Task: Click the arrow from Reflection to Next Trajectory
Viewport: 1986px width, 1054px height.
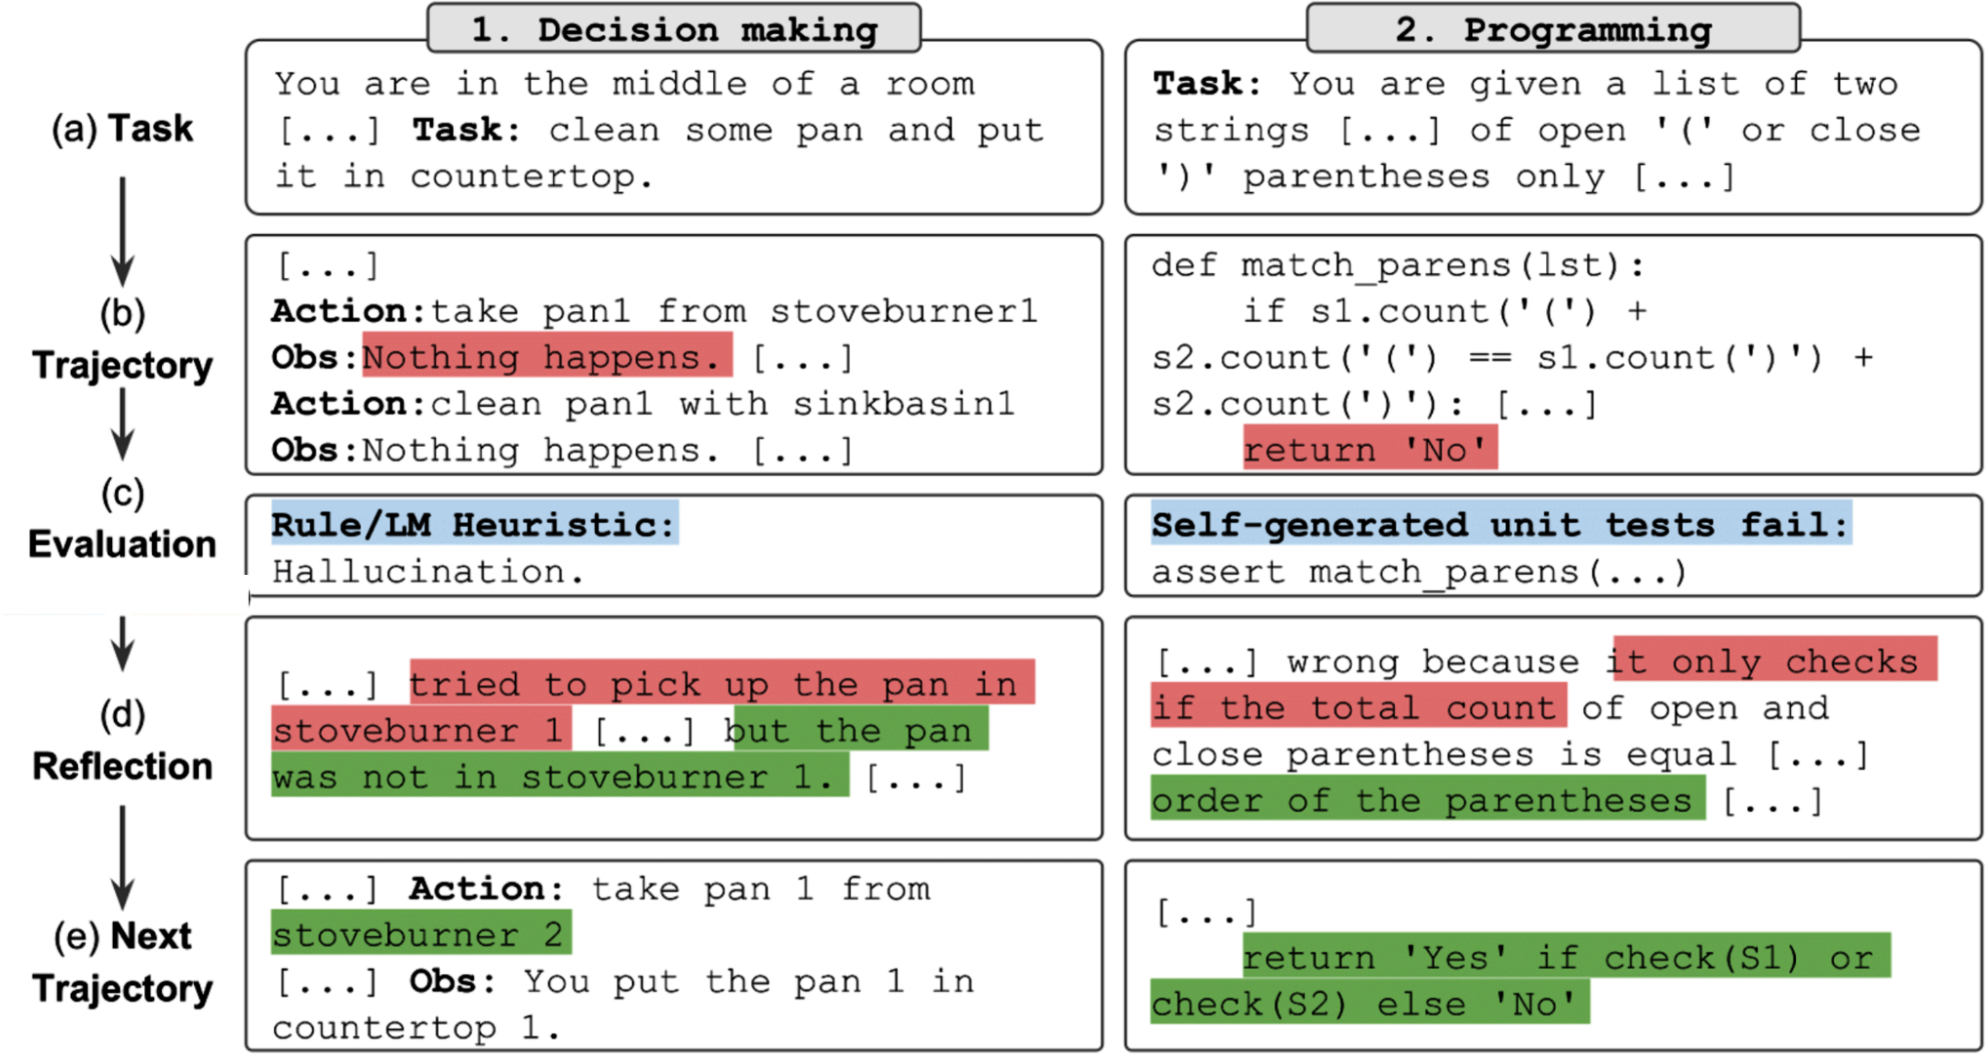Action: point(122,857)
